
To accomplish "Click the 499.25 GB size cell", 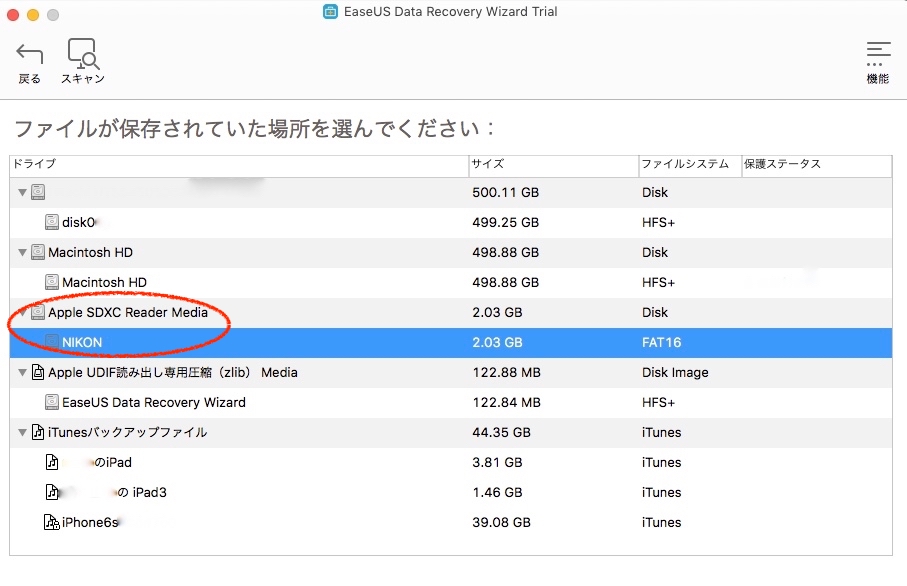I will [506, 223].
